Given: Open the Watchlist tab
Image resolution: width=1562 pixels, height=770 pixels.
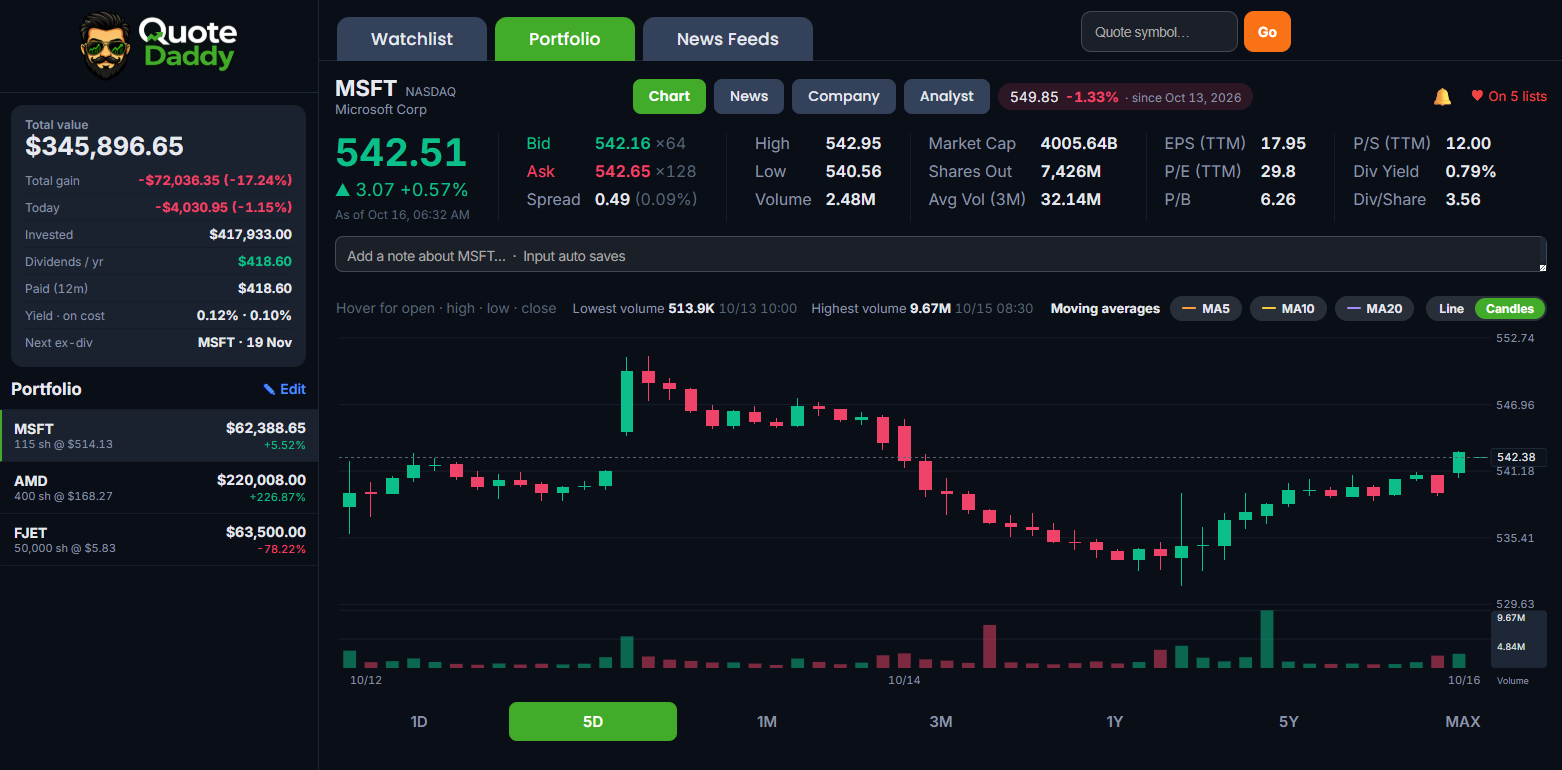Looking at the screenshot, I should pos(412,39).
